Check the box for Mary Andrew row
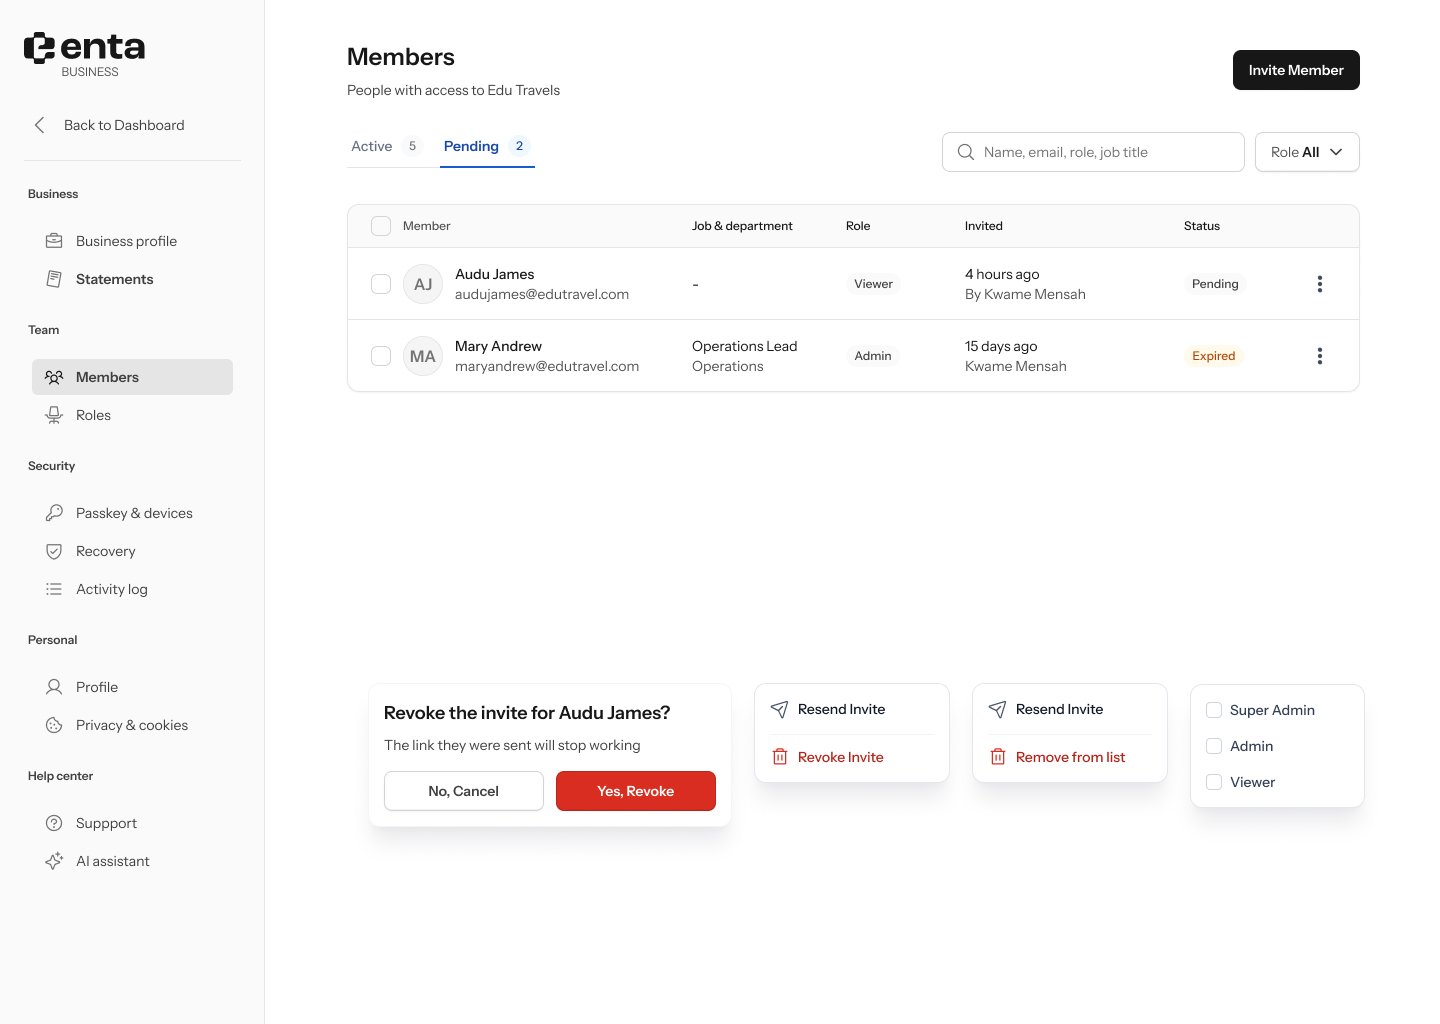Viewport: 1440px width, 1024px height. 381,356
